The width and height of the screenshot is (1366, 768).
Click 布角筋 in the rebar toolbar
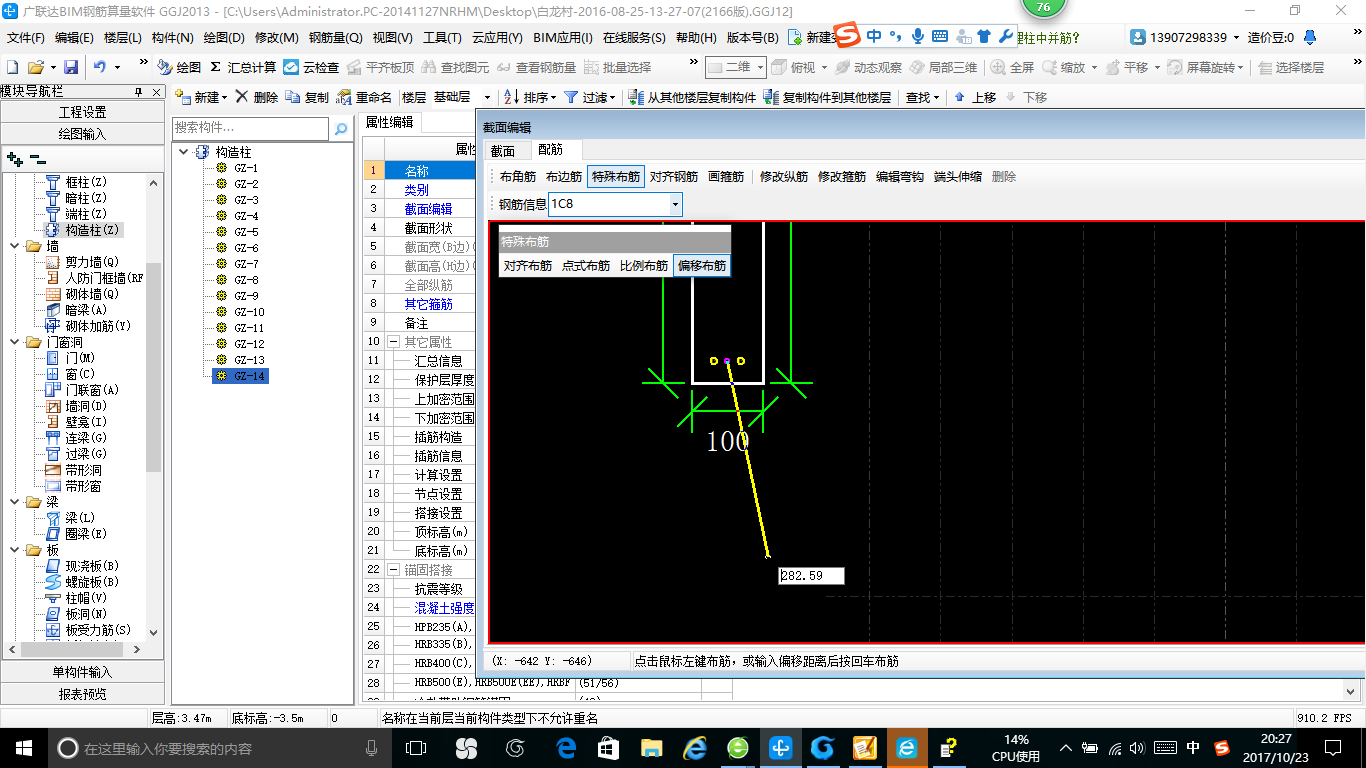click(518, 177)
